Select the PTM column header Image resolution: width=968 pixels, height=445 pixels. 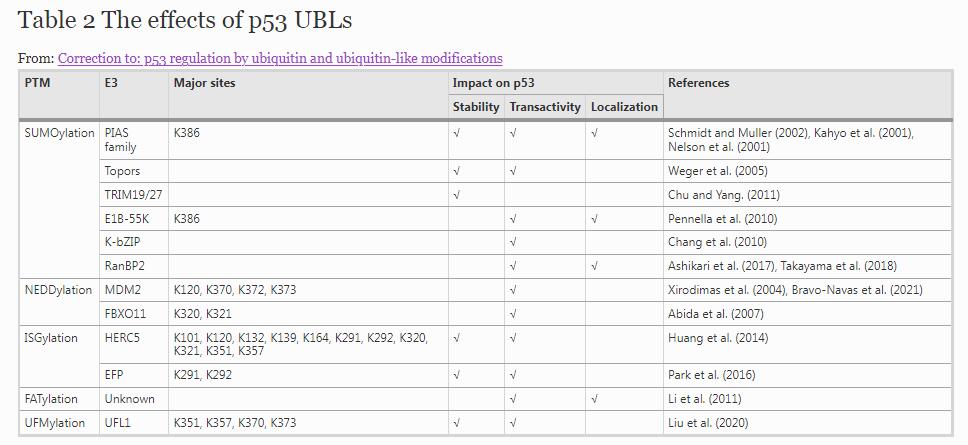pyautogui.click(x=38, y=83)
